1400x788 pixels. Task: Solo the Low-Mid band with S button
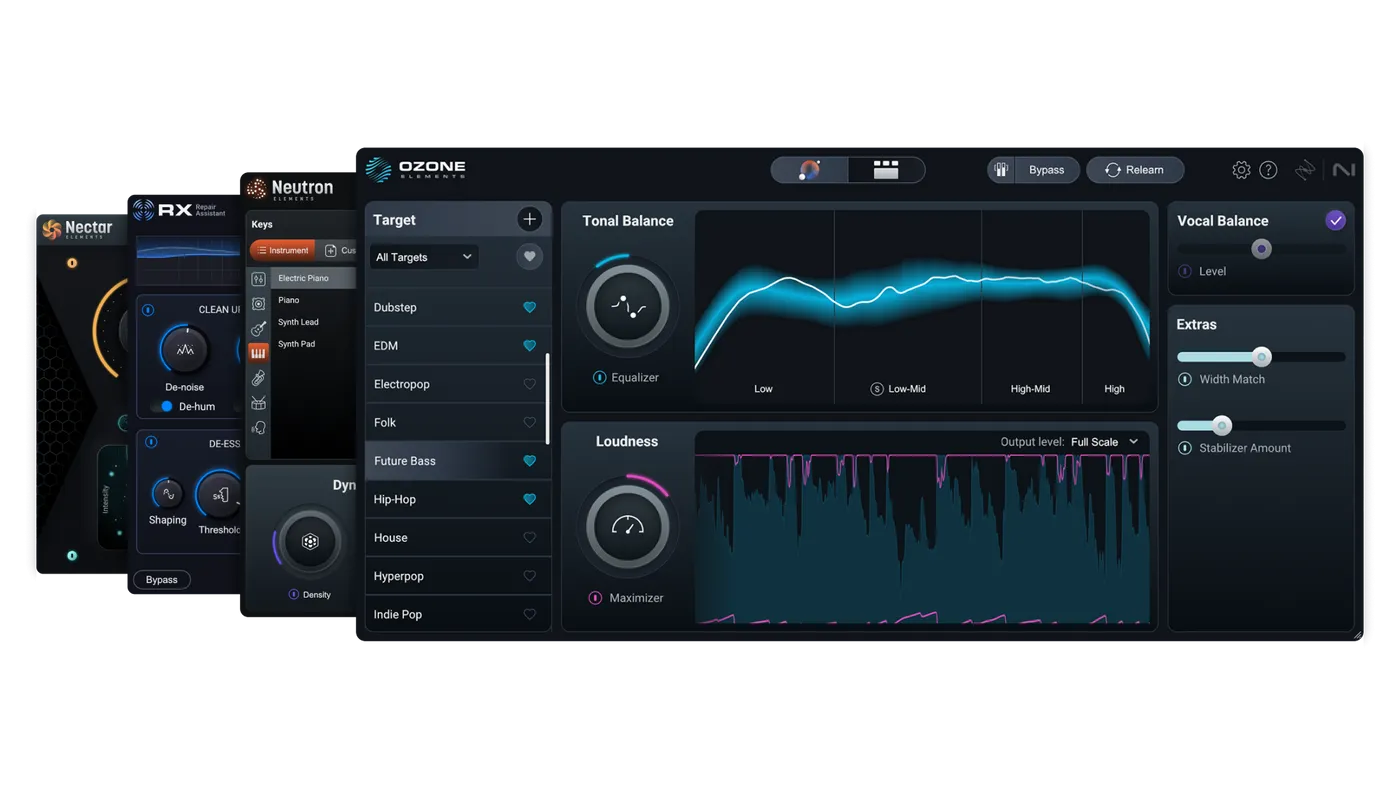tap(877, 389)
